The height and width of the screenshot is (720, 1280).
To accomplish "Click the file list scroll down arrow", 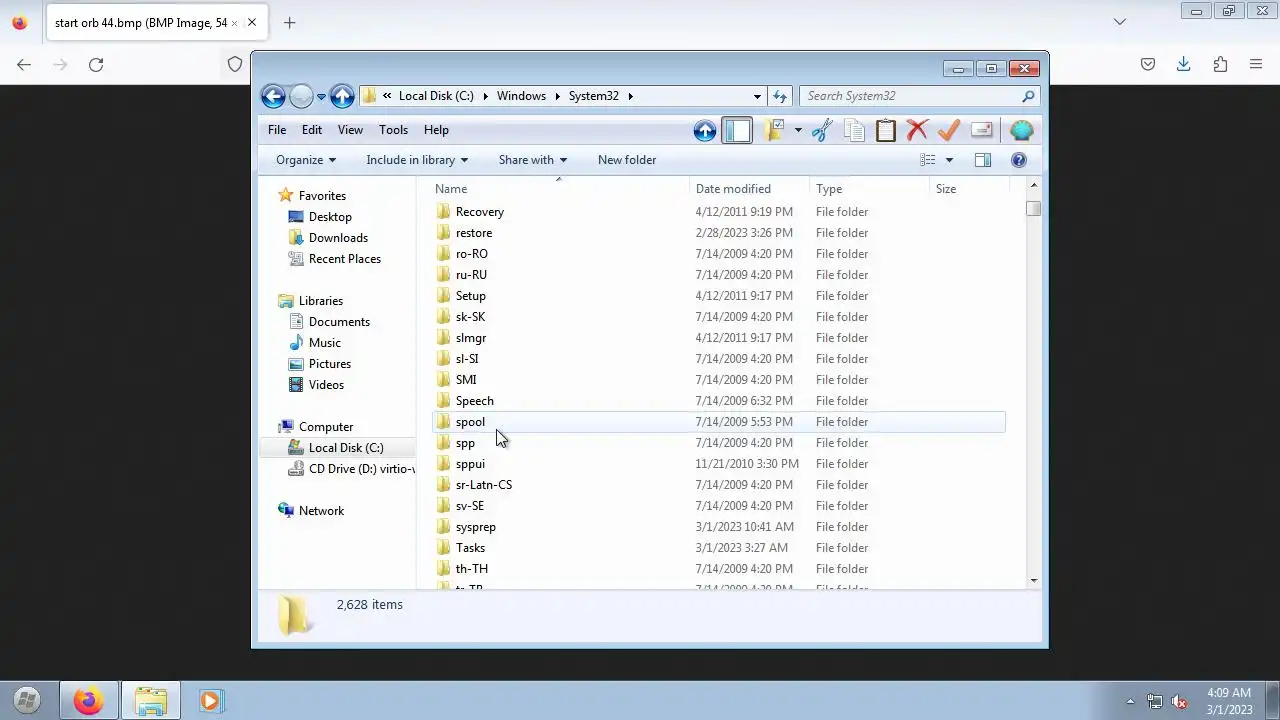I will click(1033, 581).
